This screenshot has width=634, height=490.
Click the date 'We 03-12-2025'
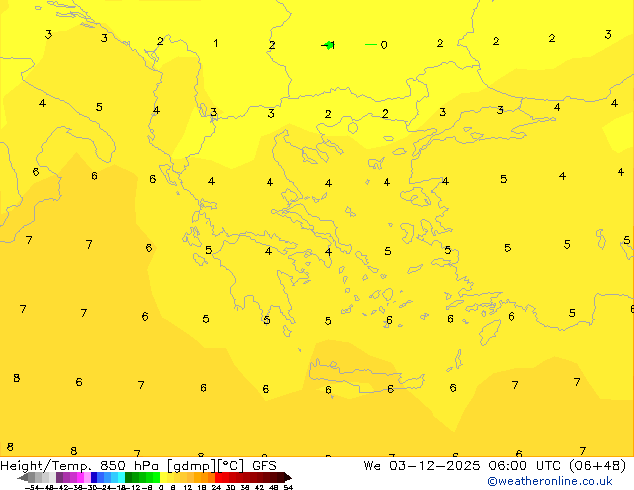pyautogui.click(x=422, y=466)
